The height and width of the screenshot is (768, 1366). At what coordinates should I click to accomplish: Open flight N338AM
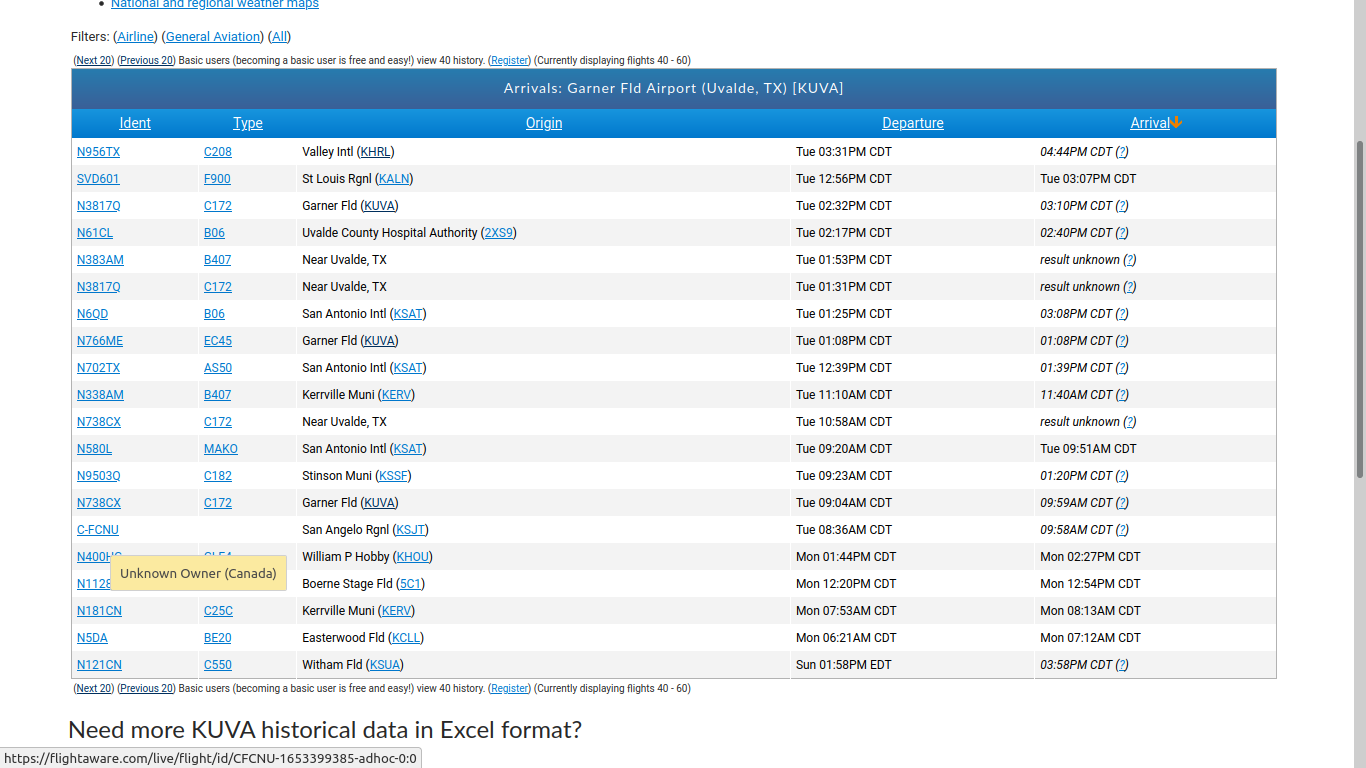(100, 395)
